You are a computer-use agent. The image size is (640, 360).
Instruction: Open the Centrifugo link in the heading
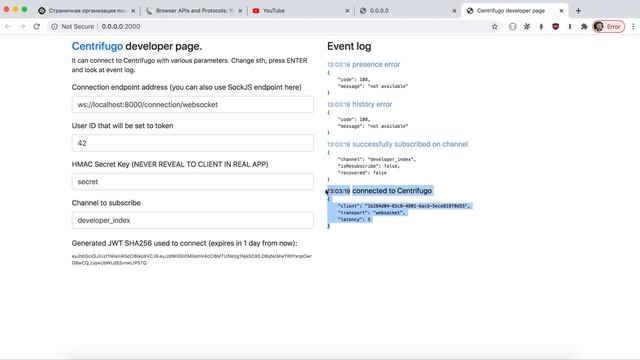[97, 46]
